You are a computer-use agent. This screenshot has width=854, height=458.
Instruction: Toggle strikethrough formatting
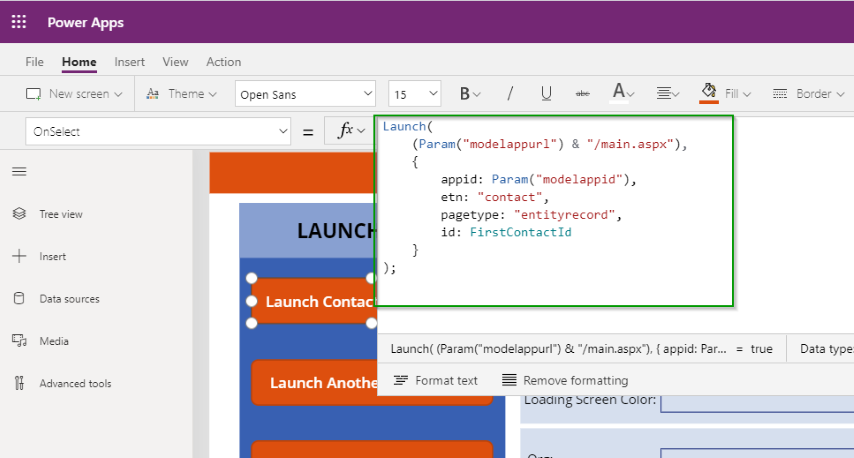(582, 94)
